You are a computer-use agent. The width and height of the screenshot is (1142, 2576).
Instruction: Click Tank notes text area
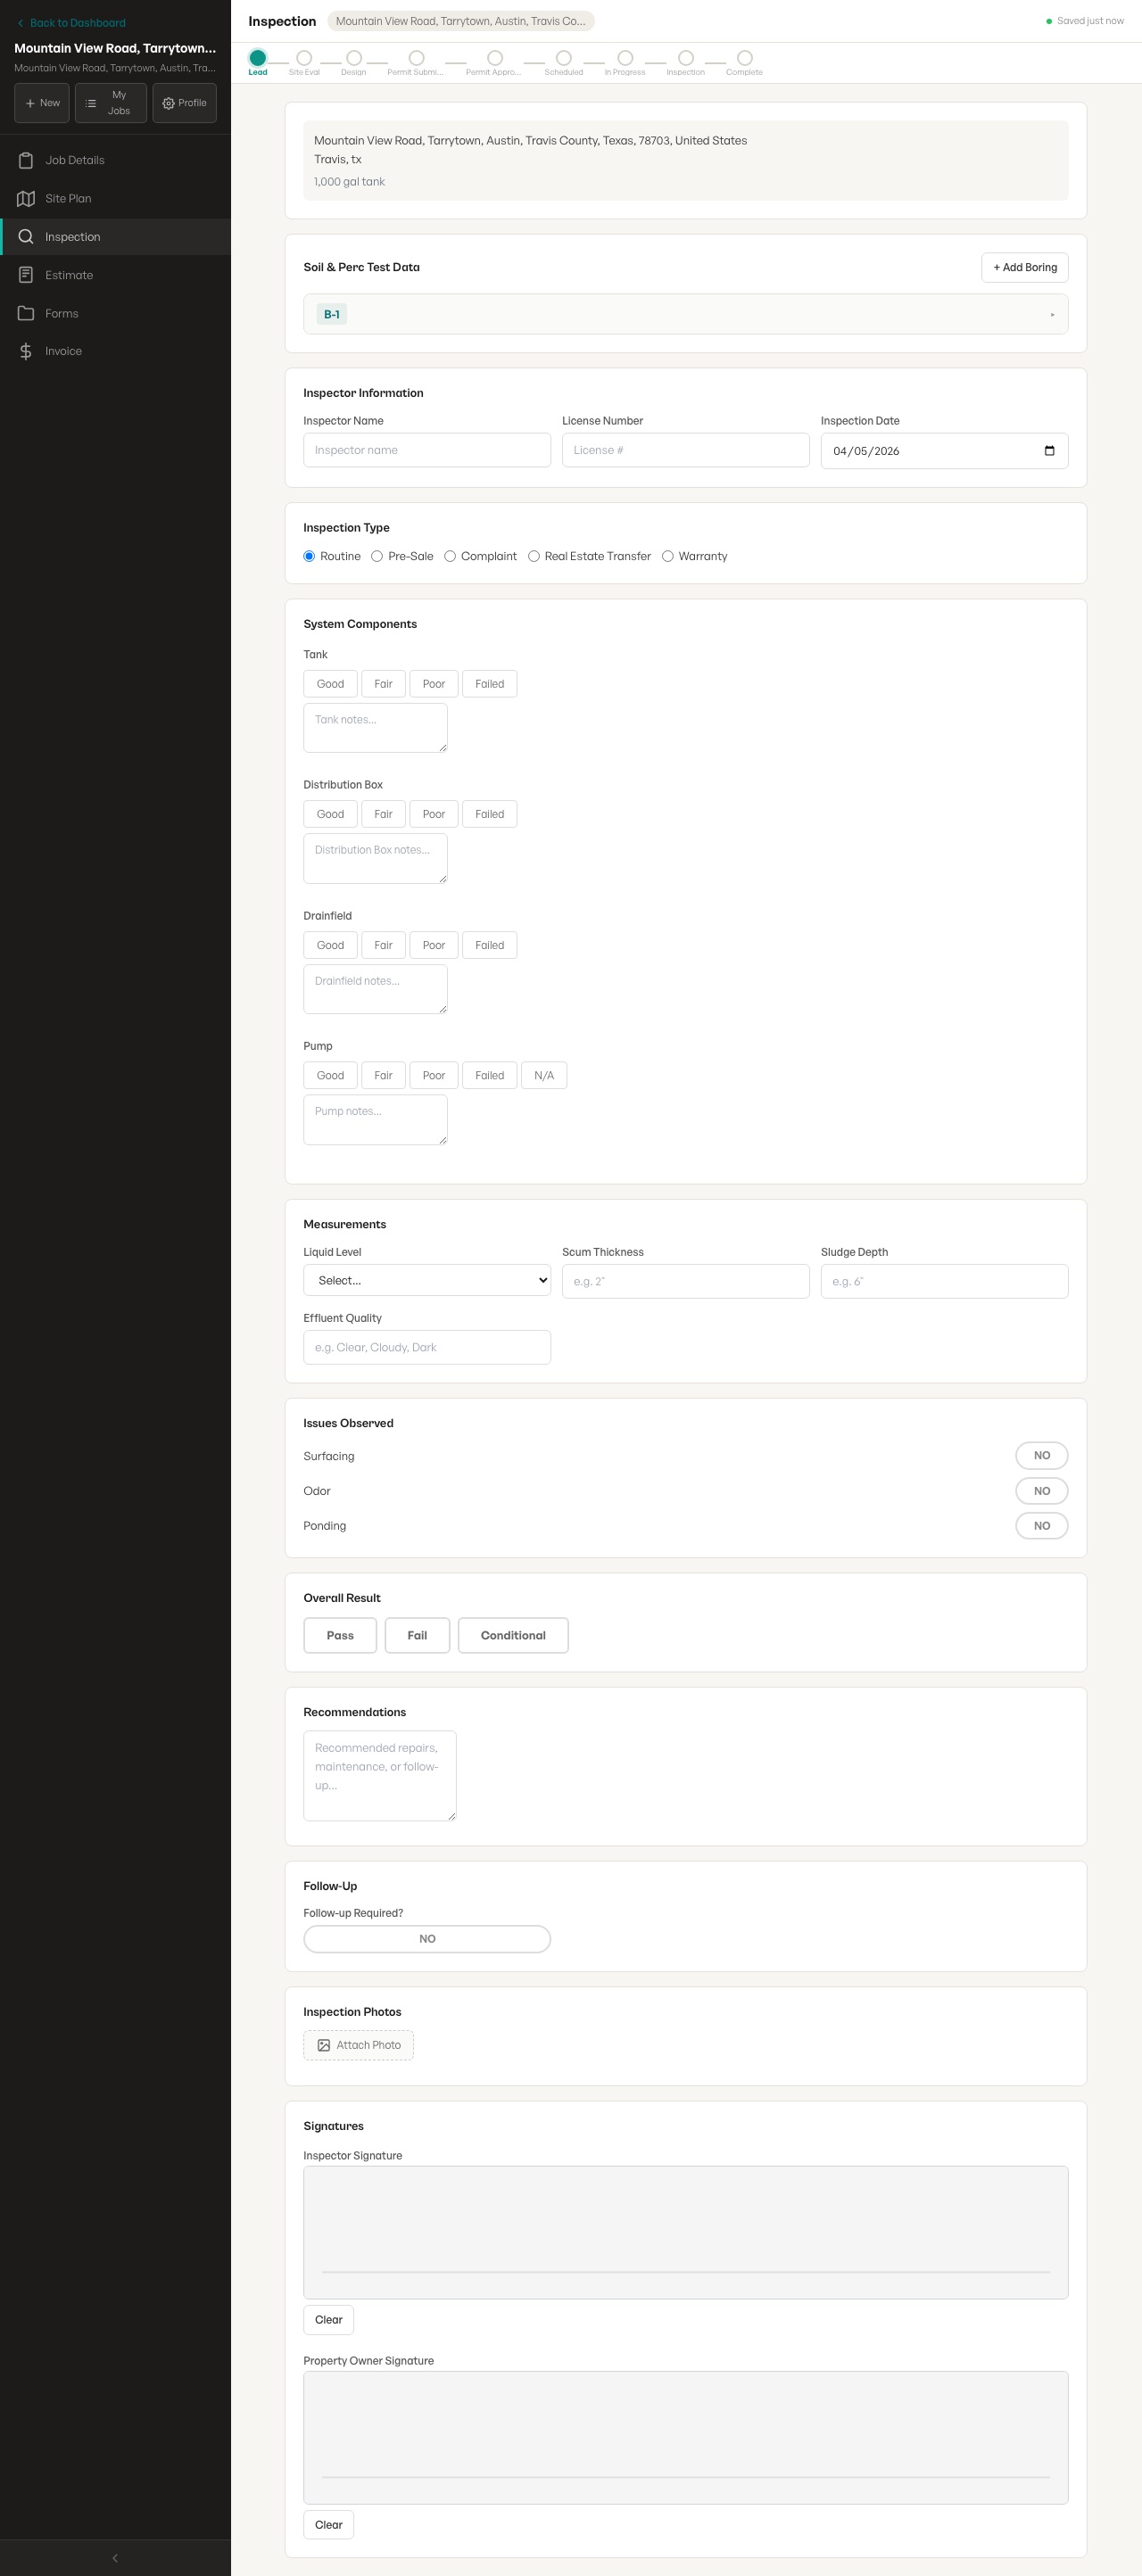[375, 728]
